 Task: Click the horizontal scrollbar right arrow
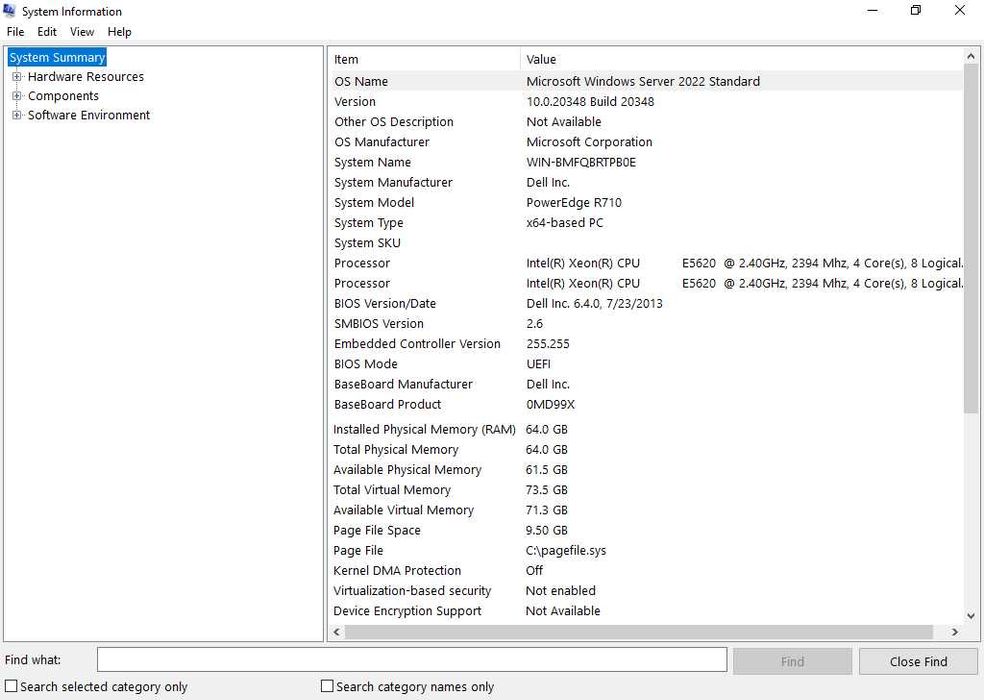(x=955, y=632)
